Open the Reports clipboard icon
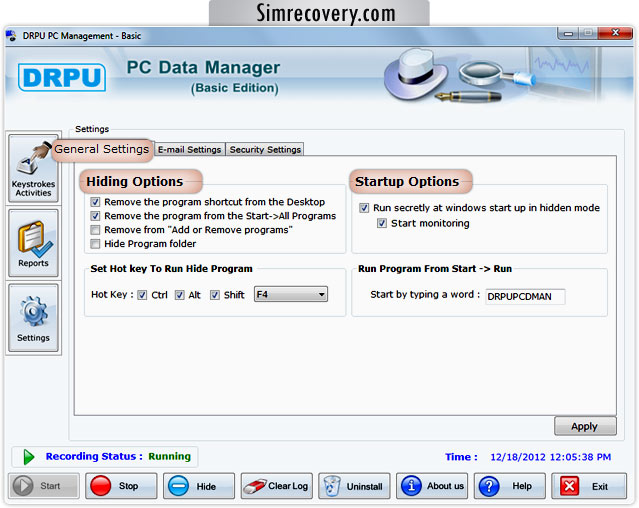This screenshot has height=508, width=639. pos(34,238)
